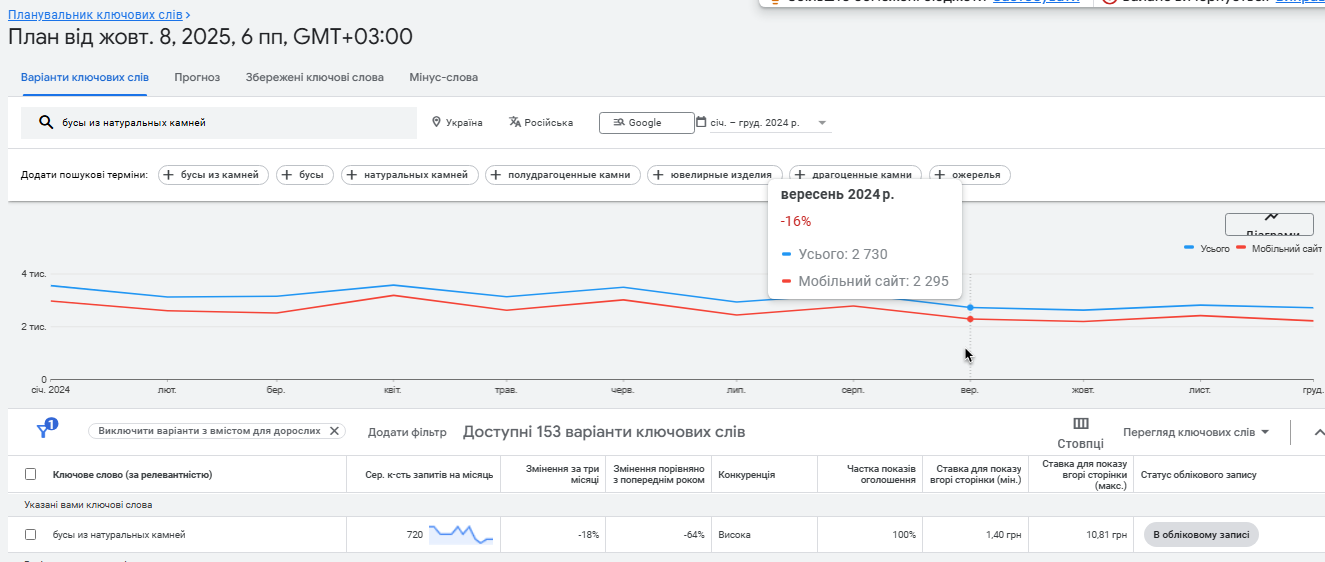Open the Діаграми chart type button
Viewport: 1325px width, 562px height.
click(x=1268, y=224)
